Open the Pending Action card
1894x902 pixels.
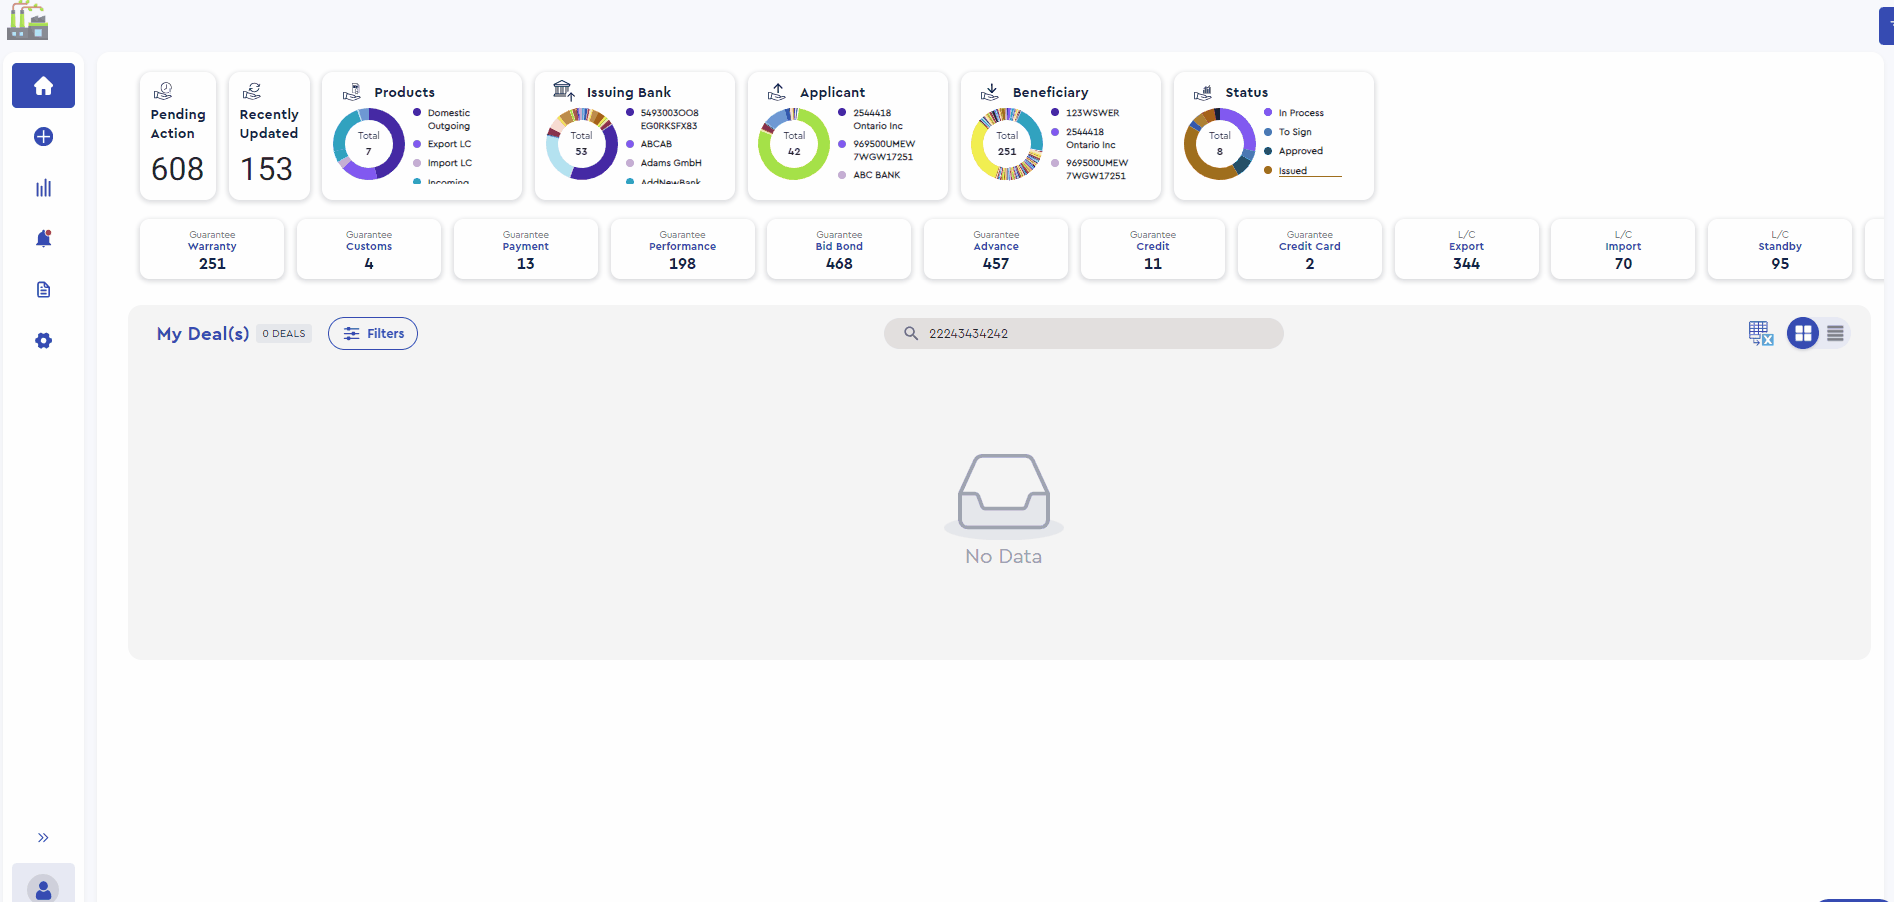178,136
